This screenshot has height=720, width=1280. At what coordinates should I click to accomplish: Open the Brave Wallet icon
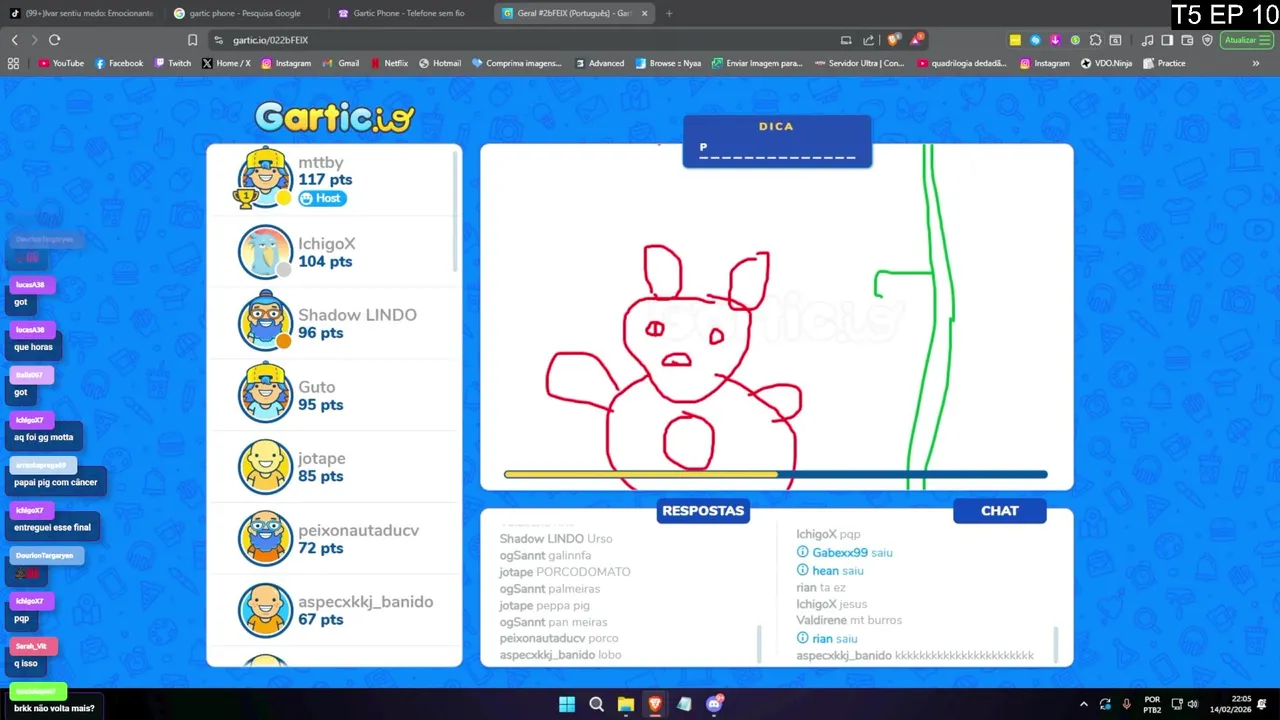pos(1187,40)
